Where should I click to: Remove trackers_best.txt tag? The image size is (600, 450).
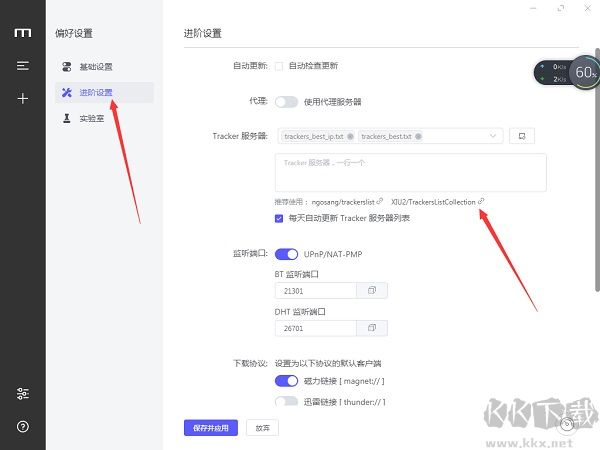click(418, 136)
